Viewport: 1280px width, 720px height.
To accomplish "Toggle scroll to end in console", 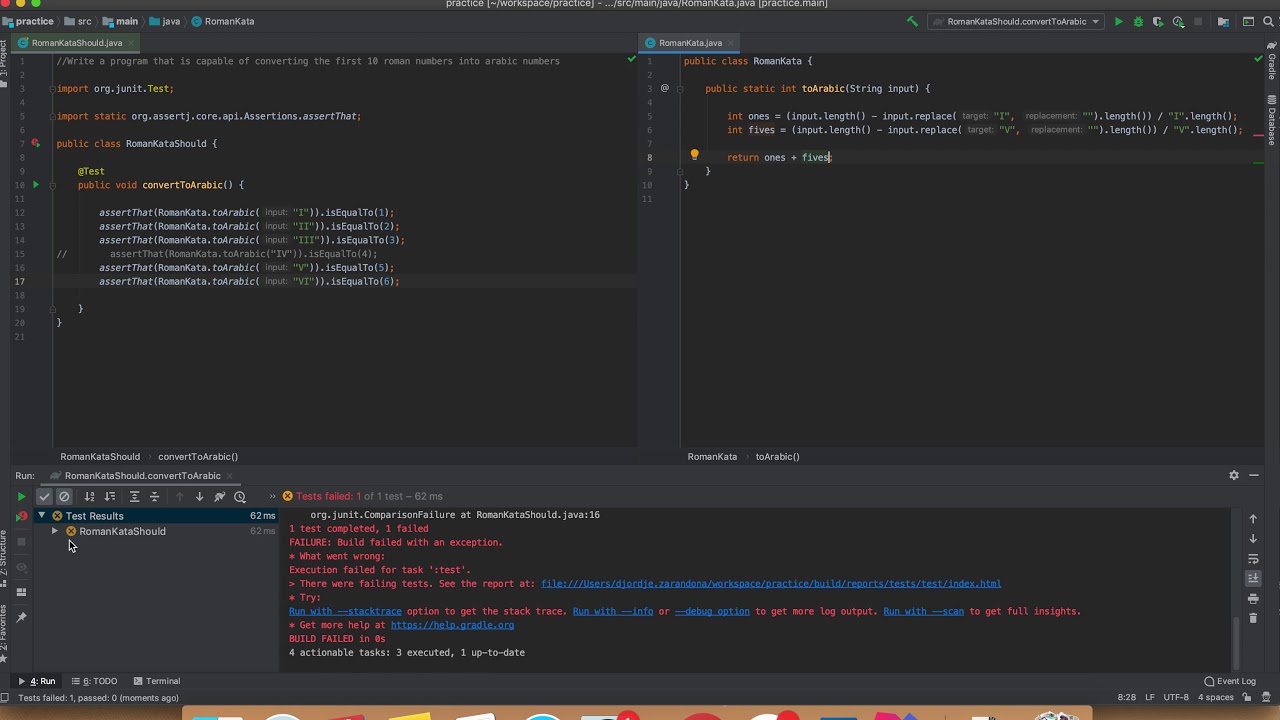I will (1253, 578).
